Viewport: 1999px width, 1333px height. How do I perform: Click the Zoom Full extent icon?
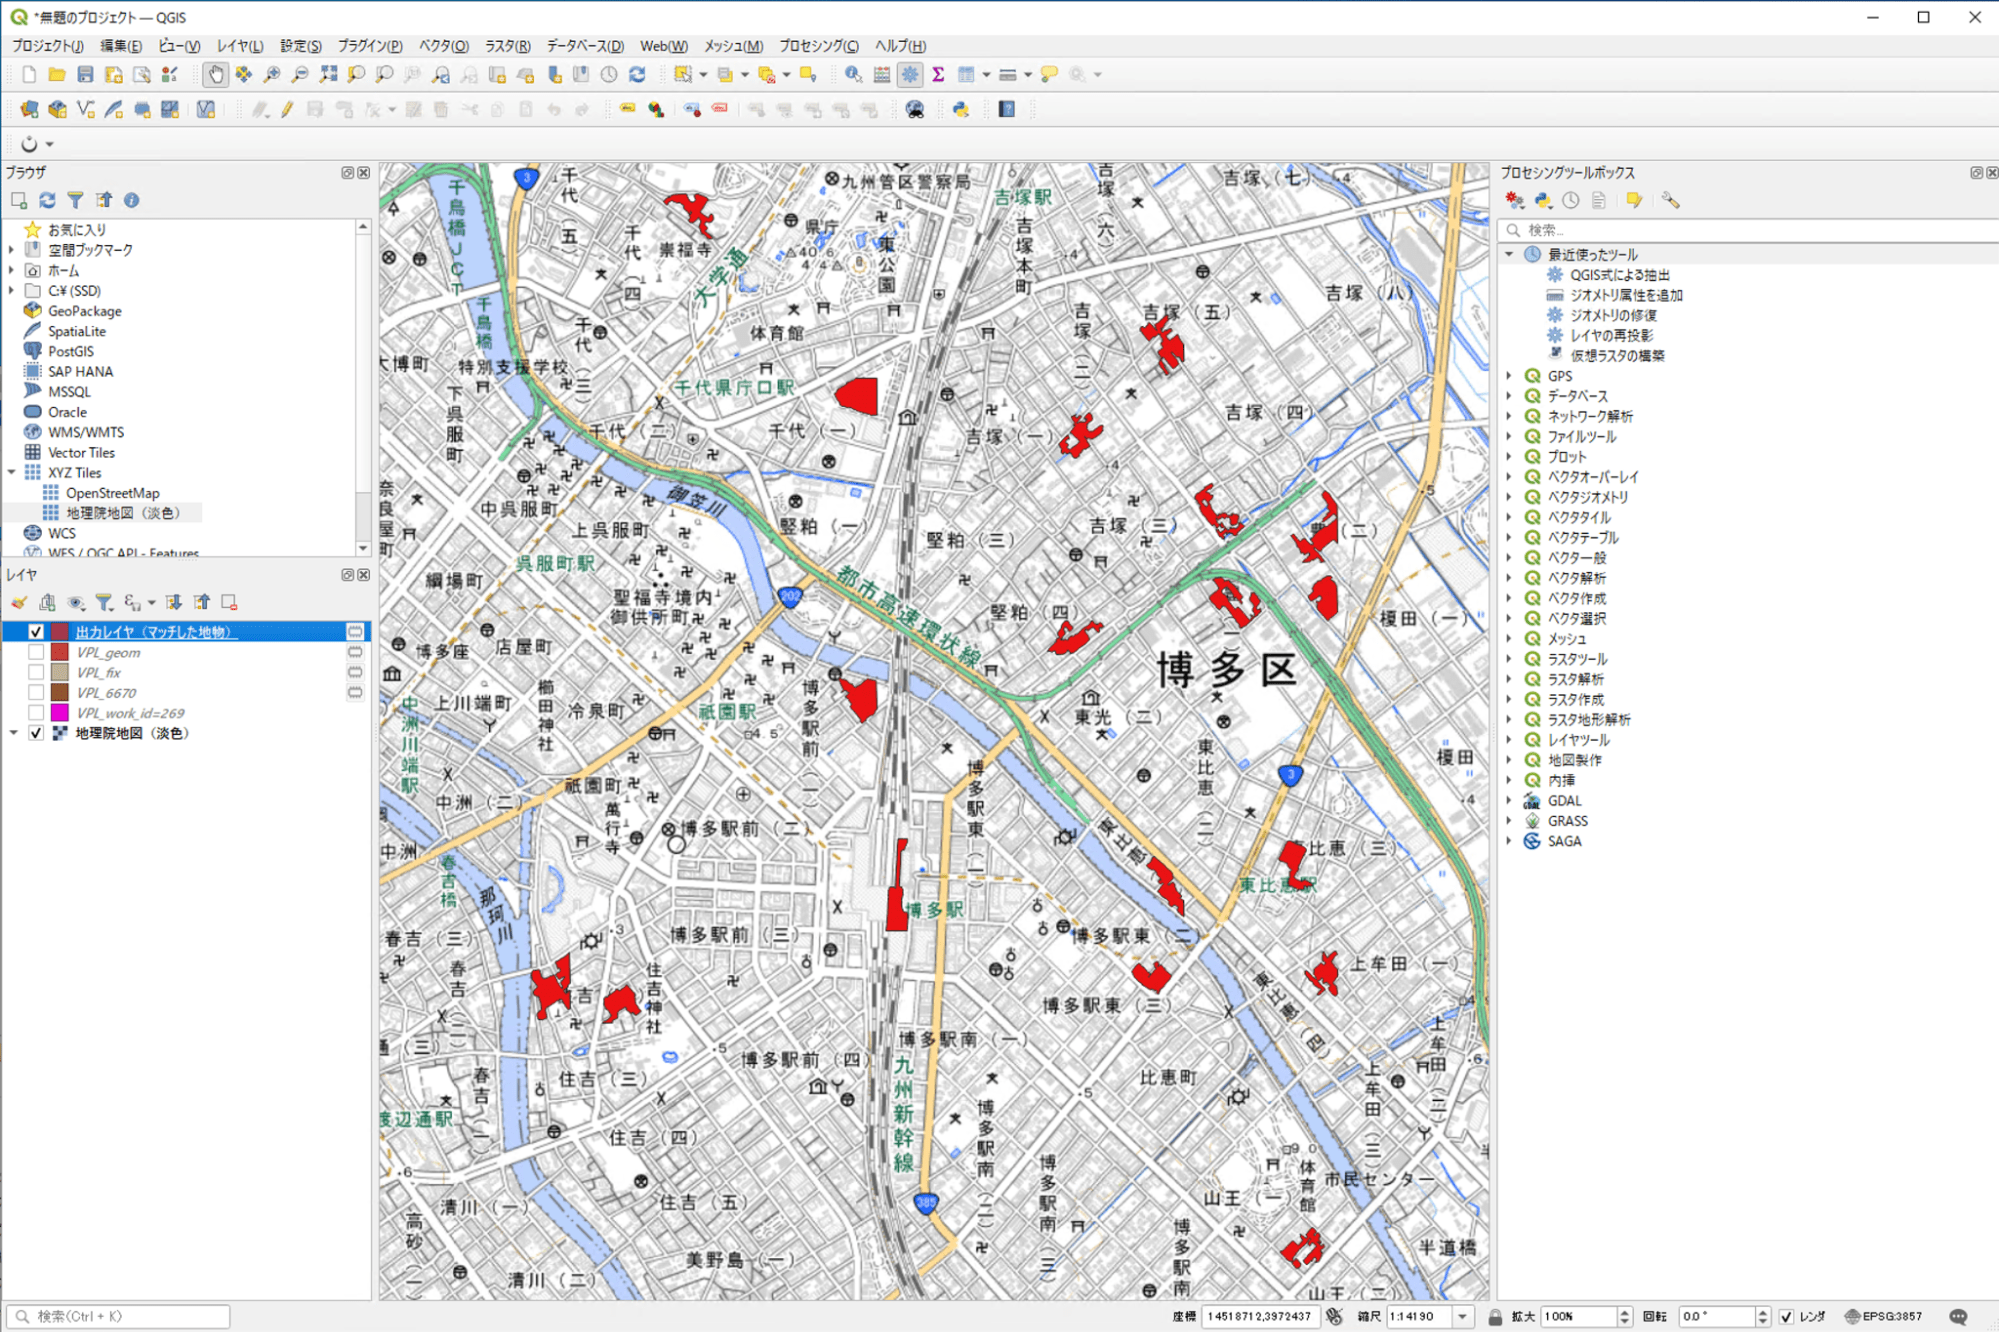pos(328,75)
